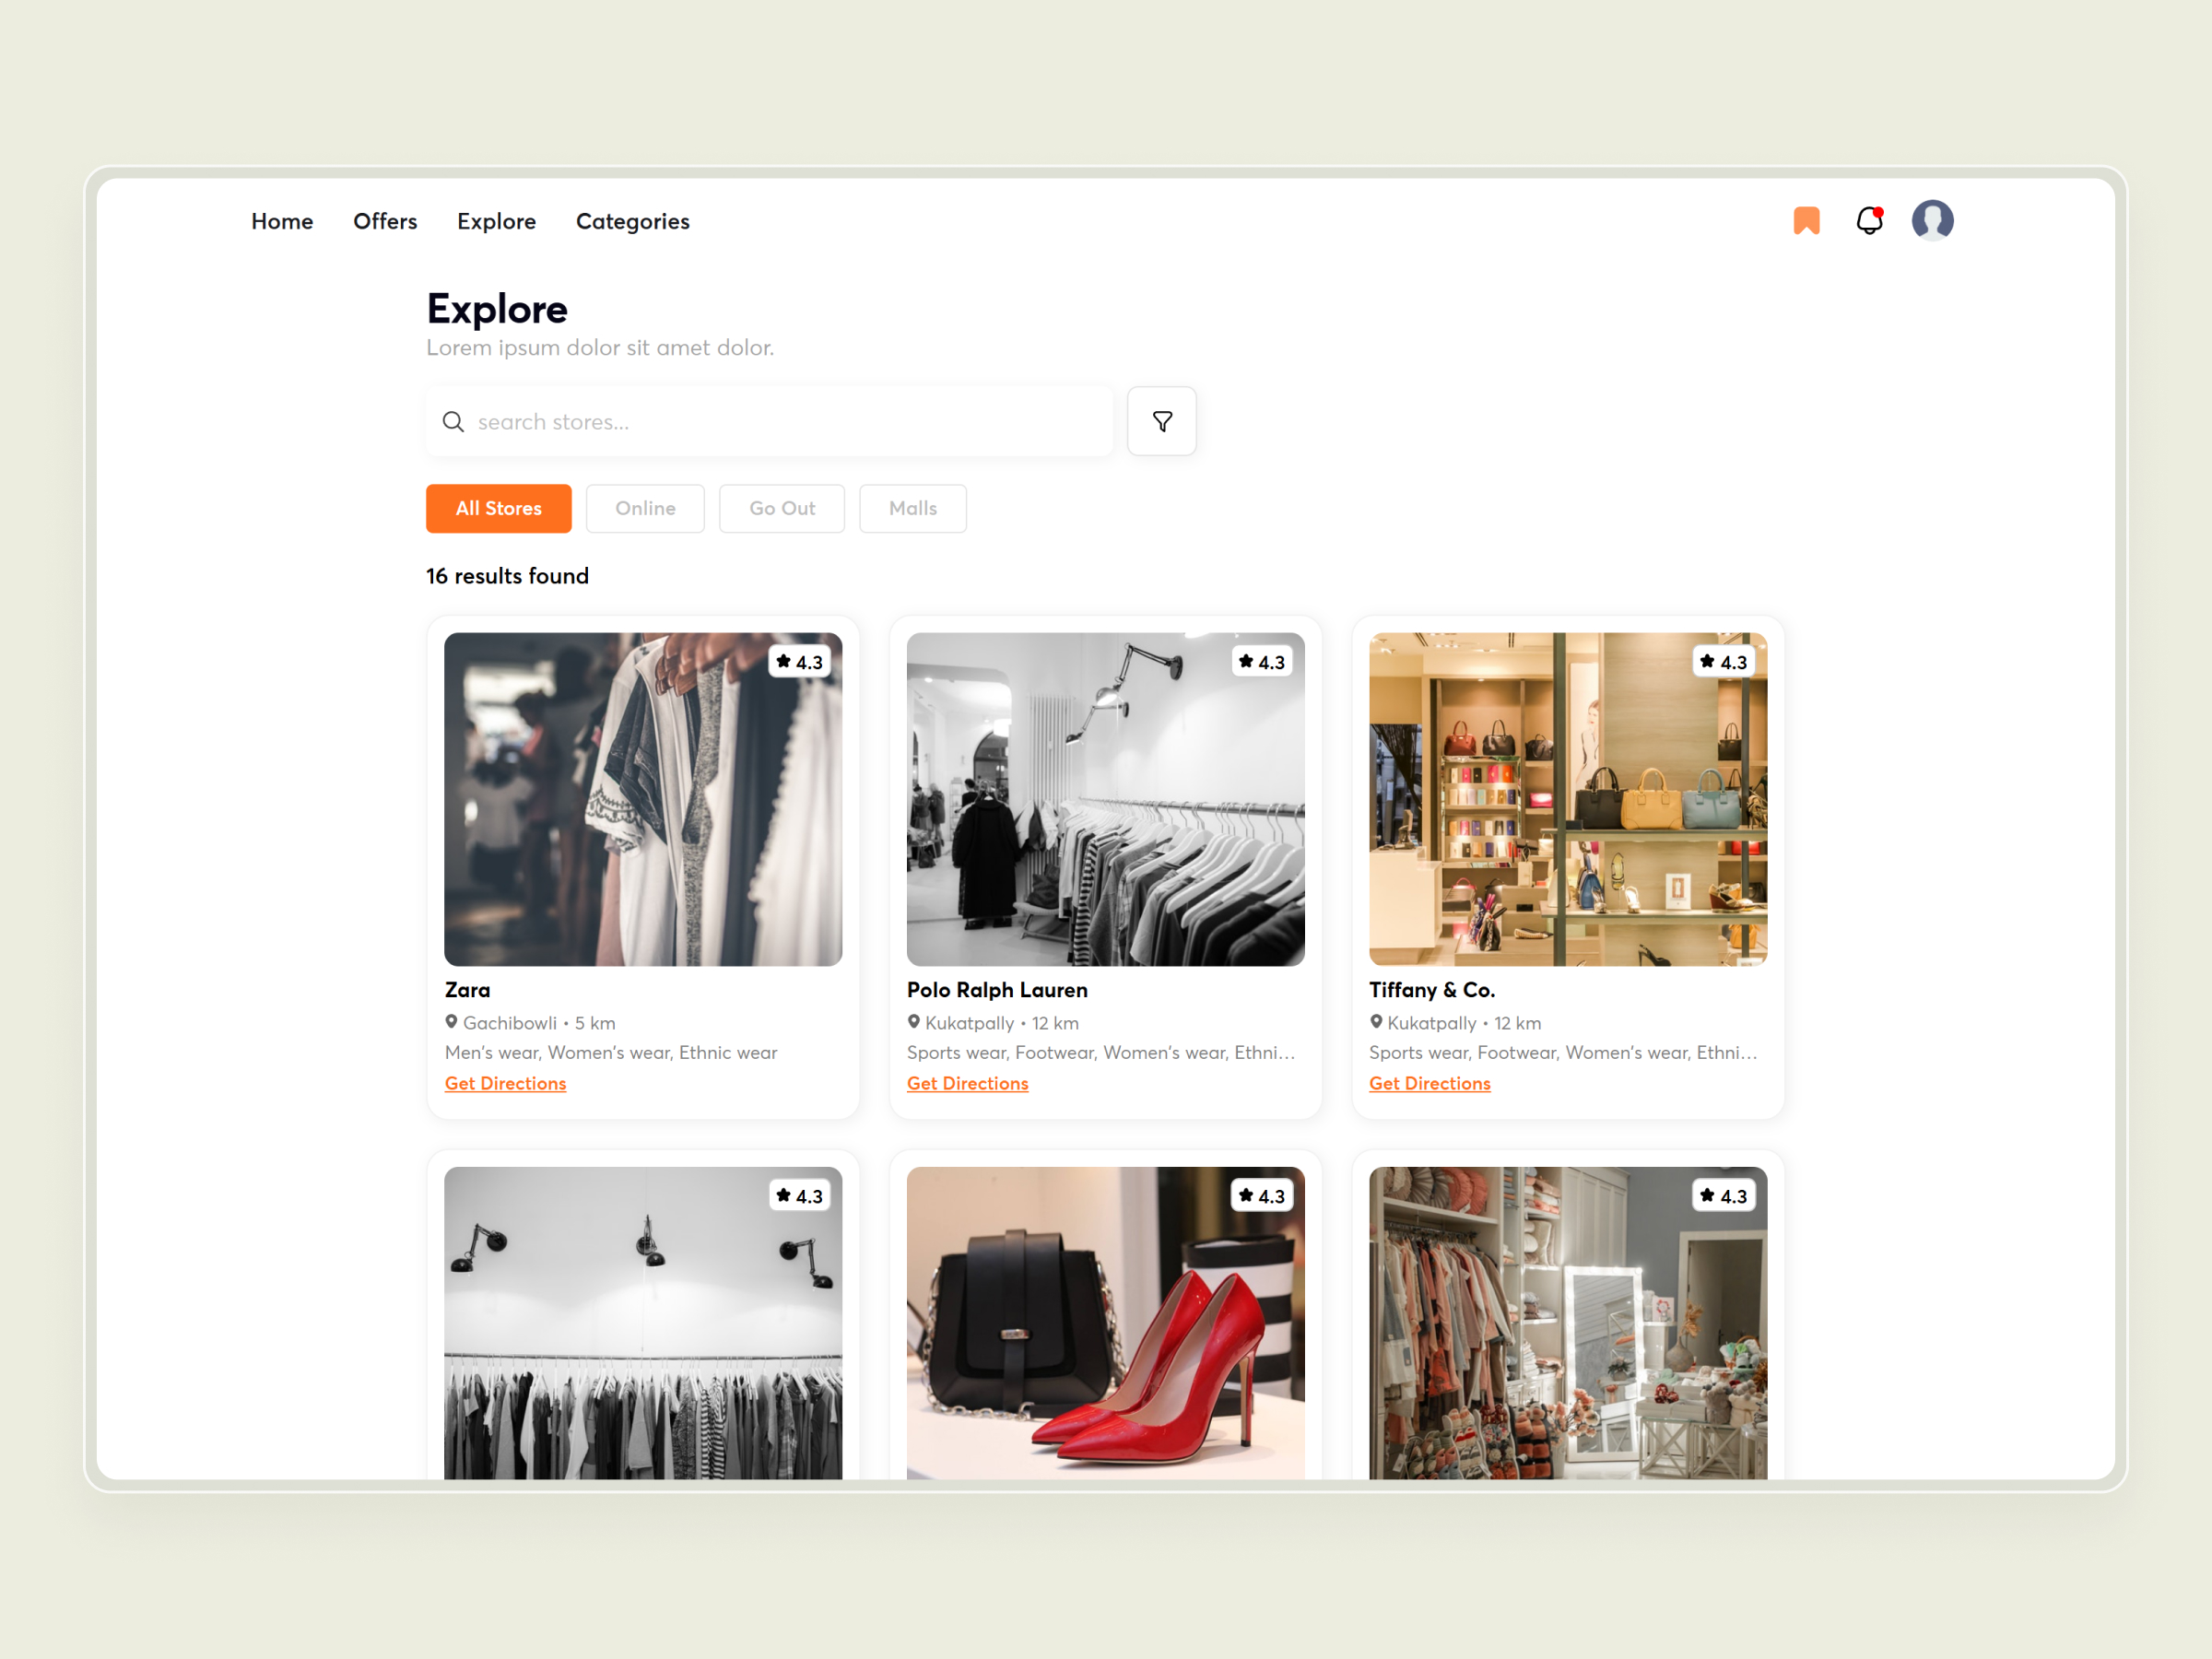Focus the search stores input field
This screenshot has height=1659, width=2212.
(769, 421)
